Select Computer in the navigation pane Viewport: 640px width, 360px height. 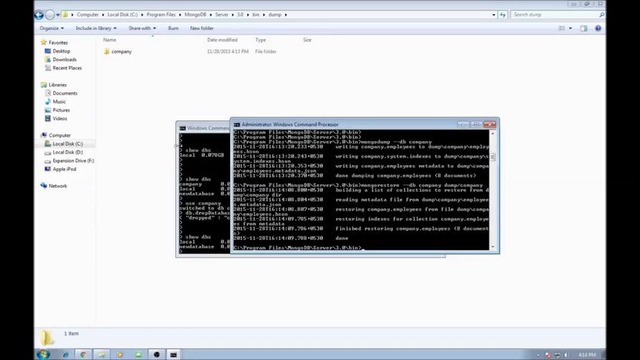[x=60, y=136]
